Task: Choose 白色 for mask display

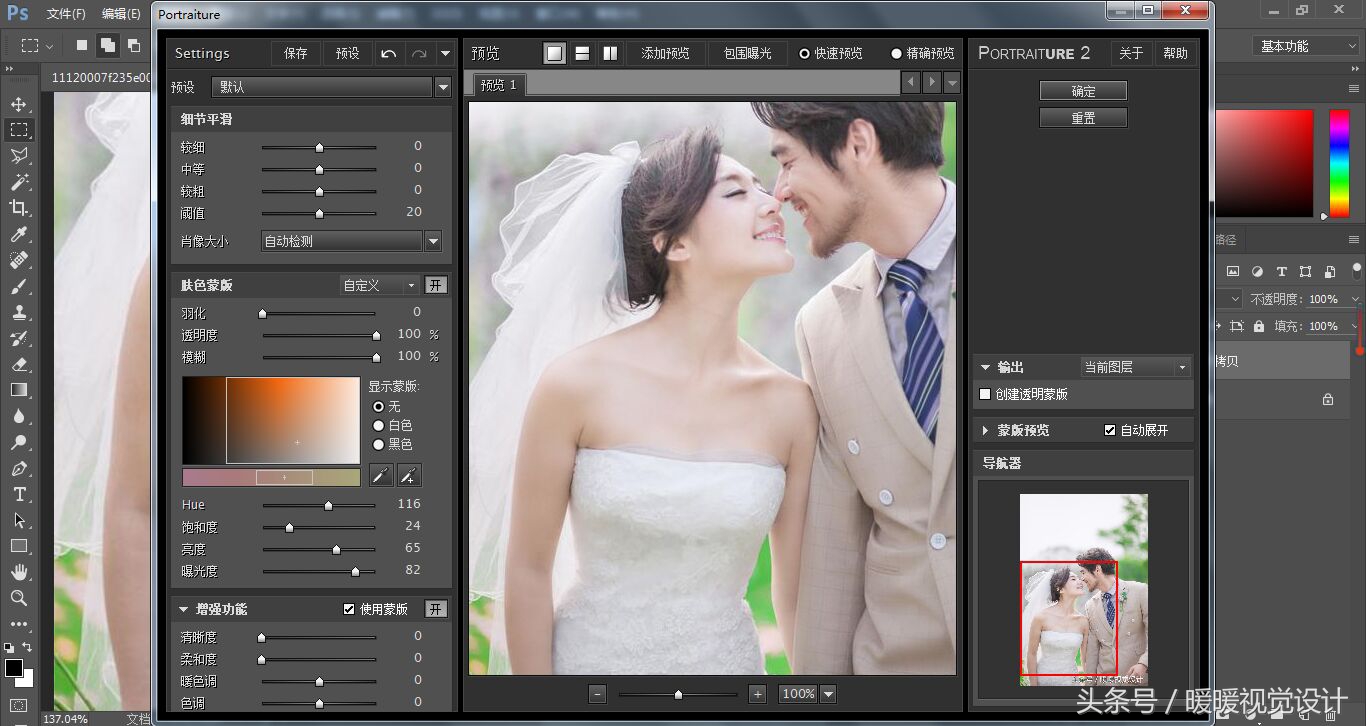Action: 378,426
